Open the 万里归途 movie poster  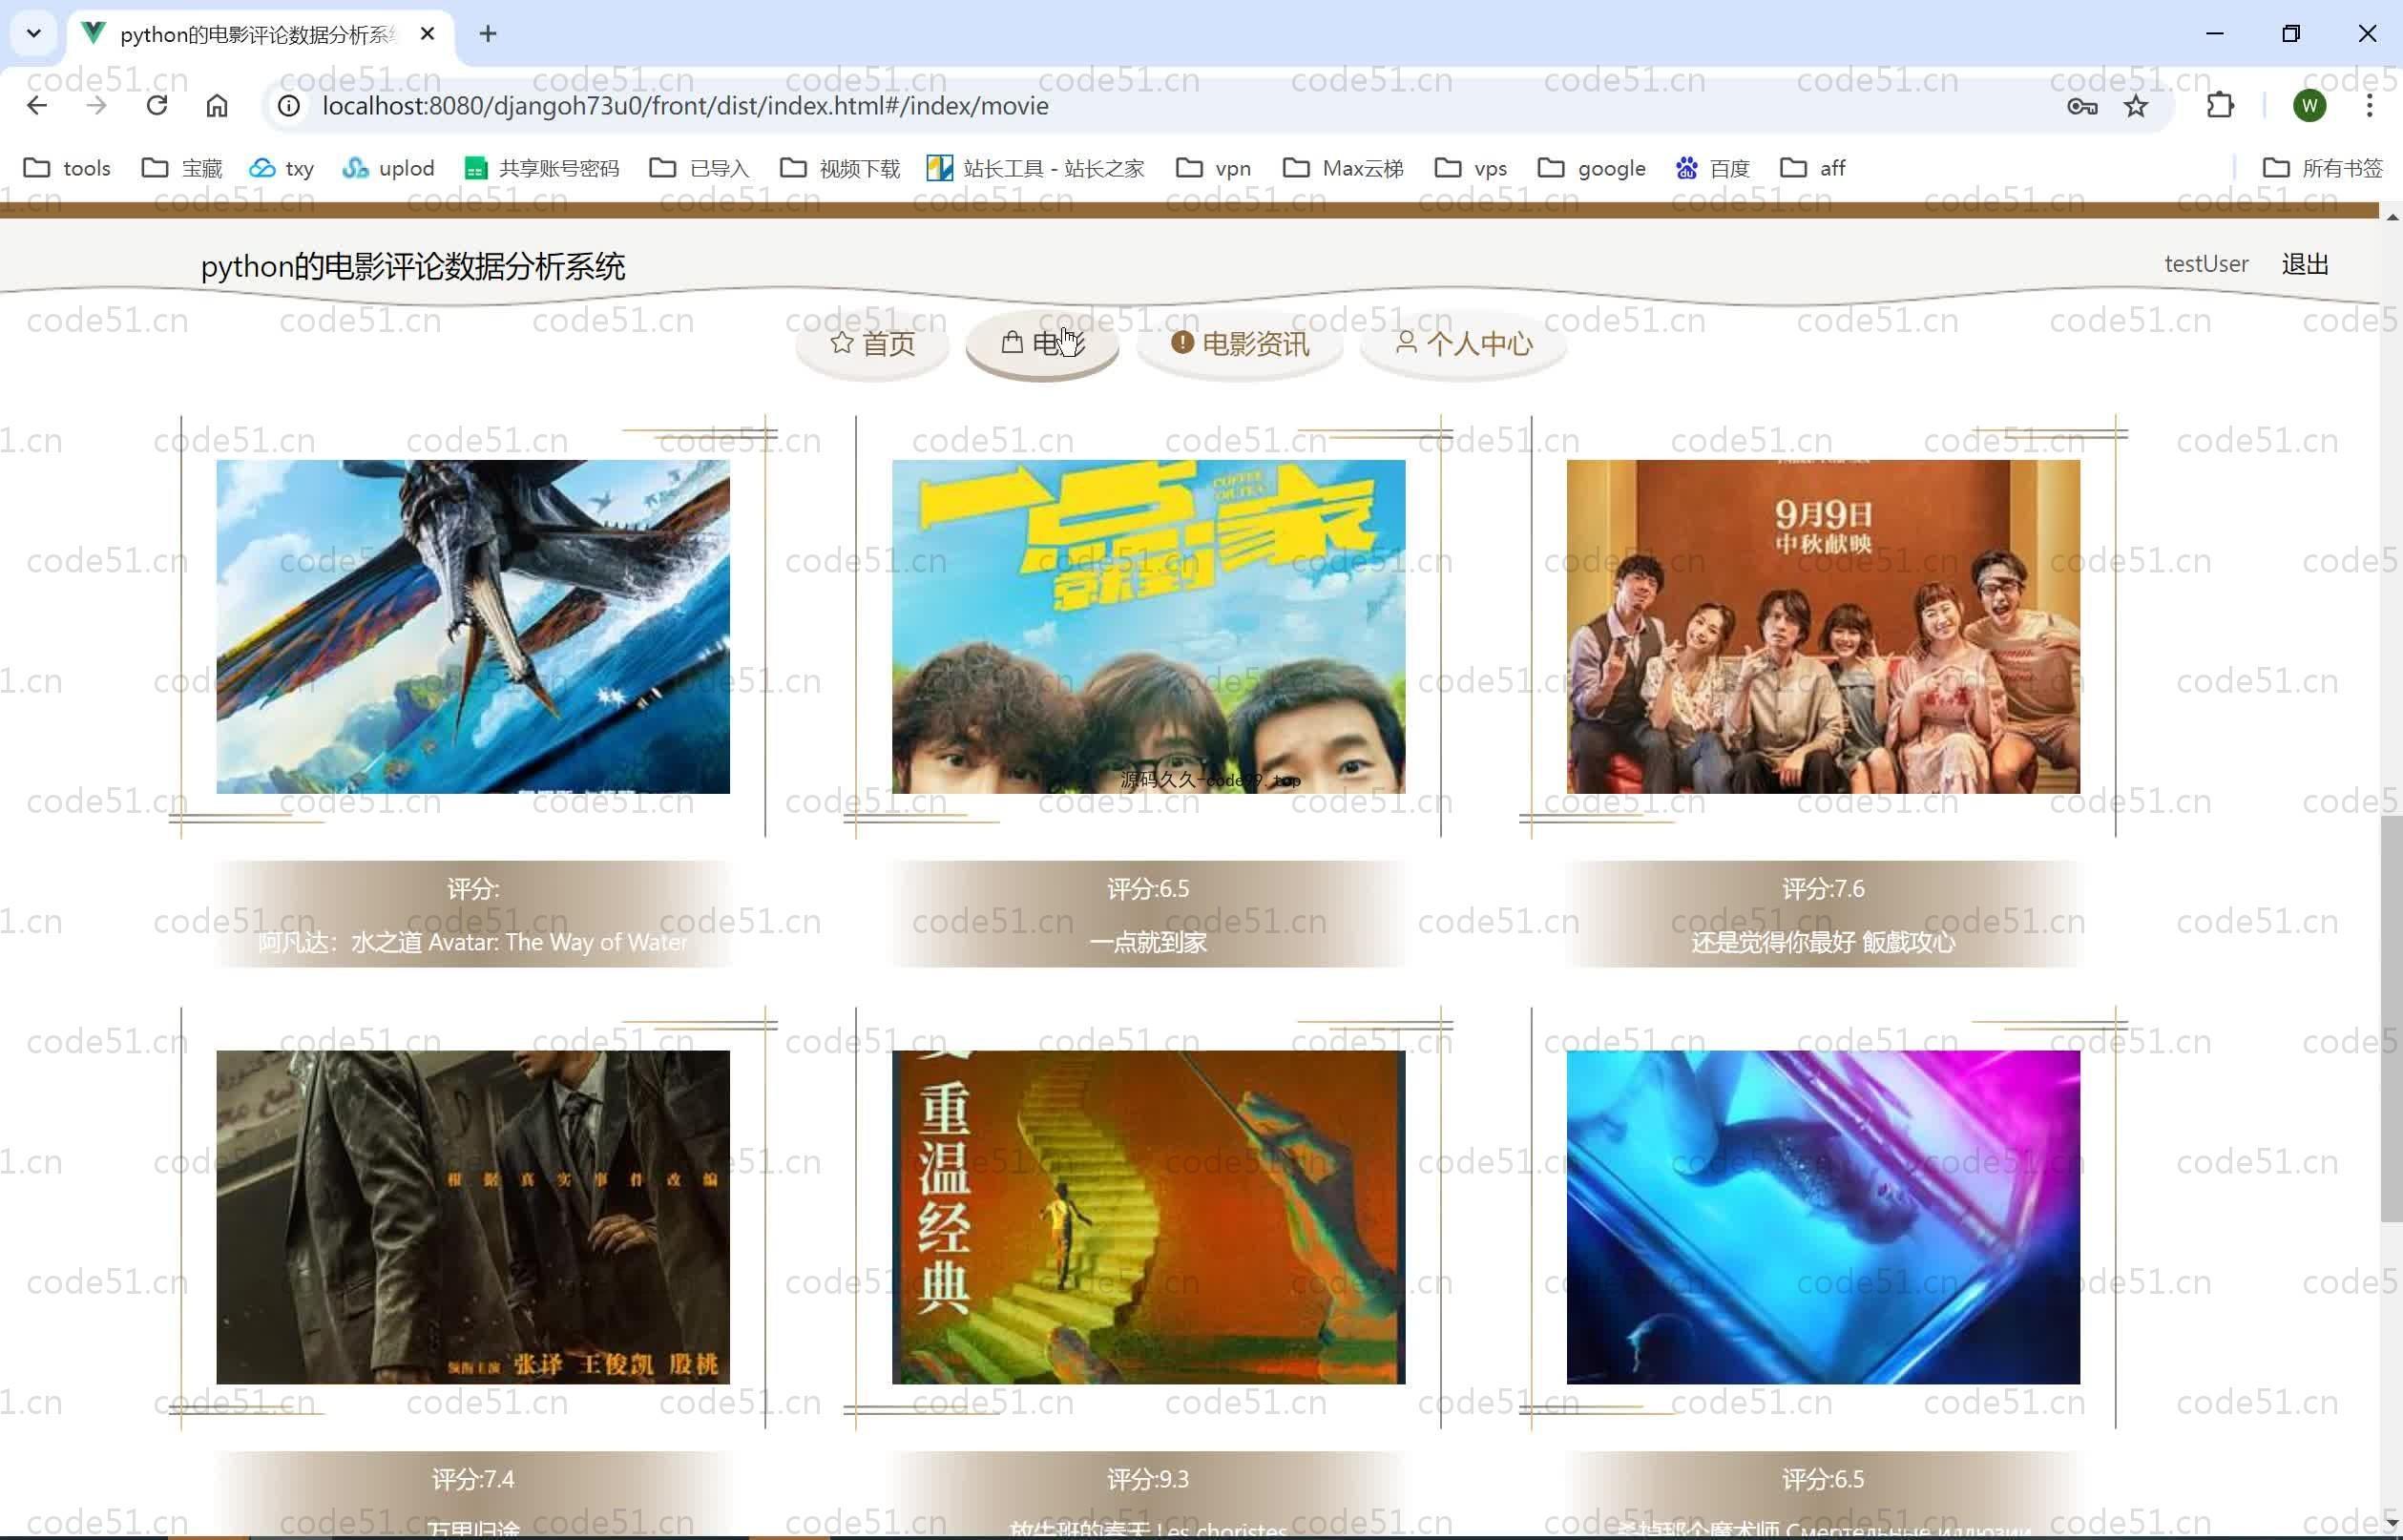(x=473, y=1217)
